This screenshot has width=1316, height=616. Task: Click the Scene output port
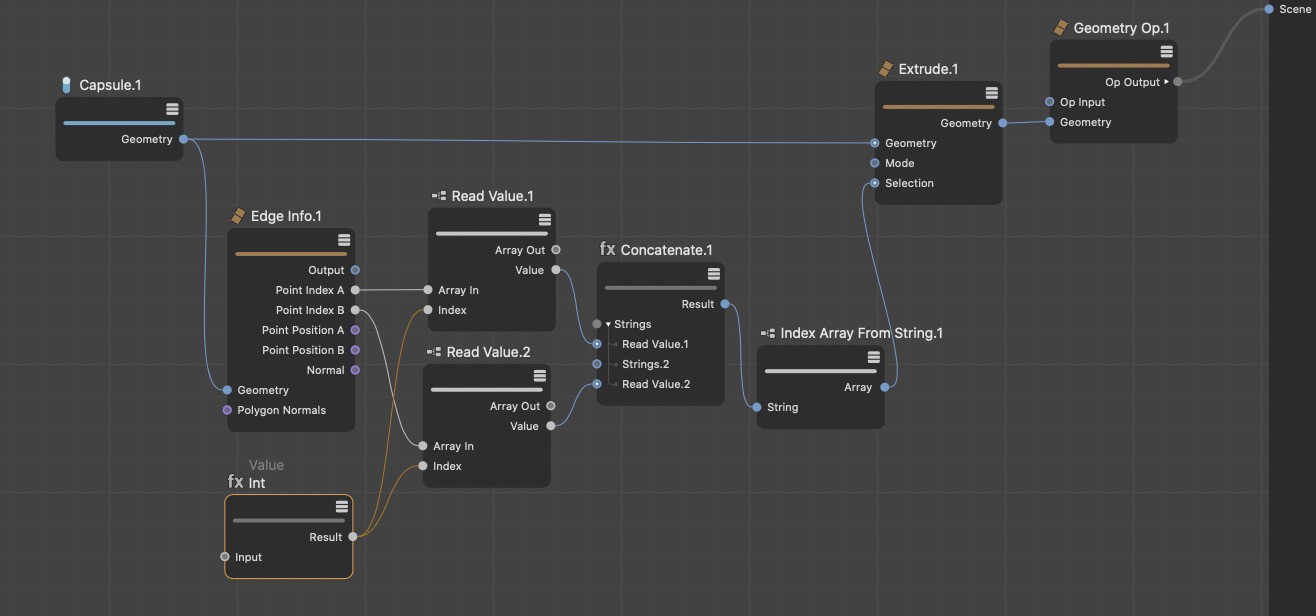click(1269, 9)
